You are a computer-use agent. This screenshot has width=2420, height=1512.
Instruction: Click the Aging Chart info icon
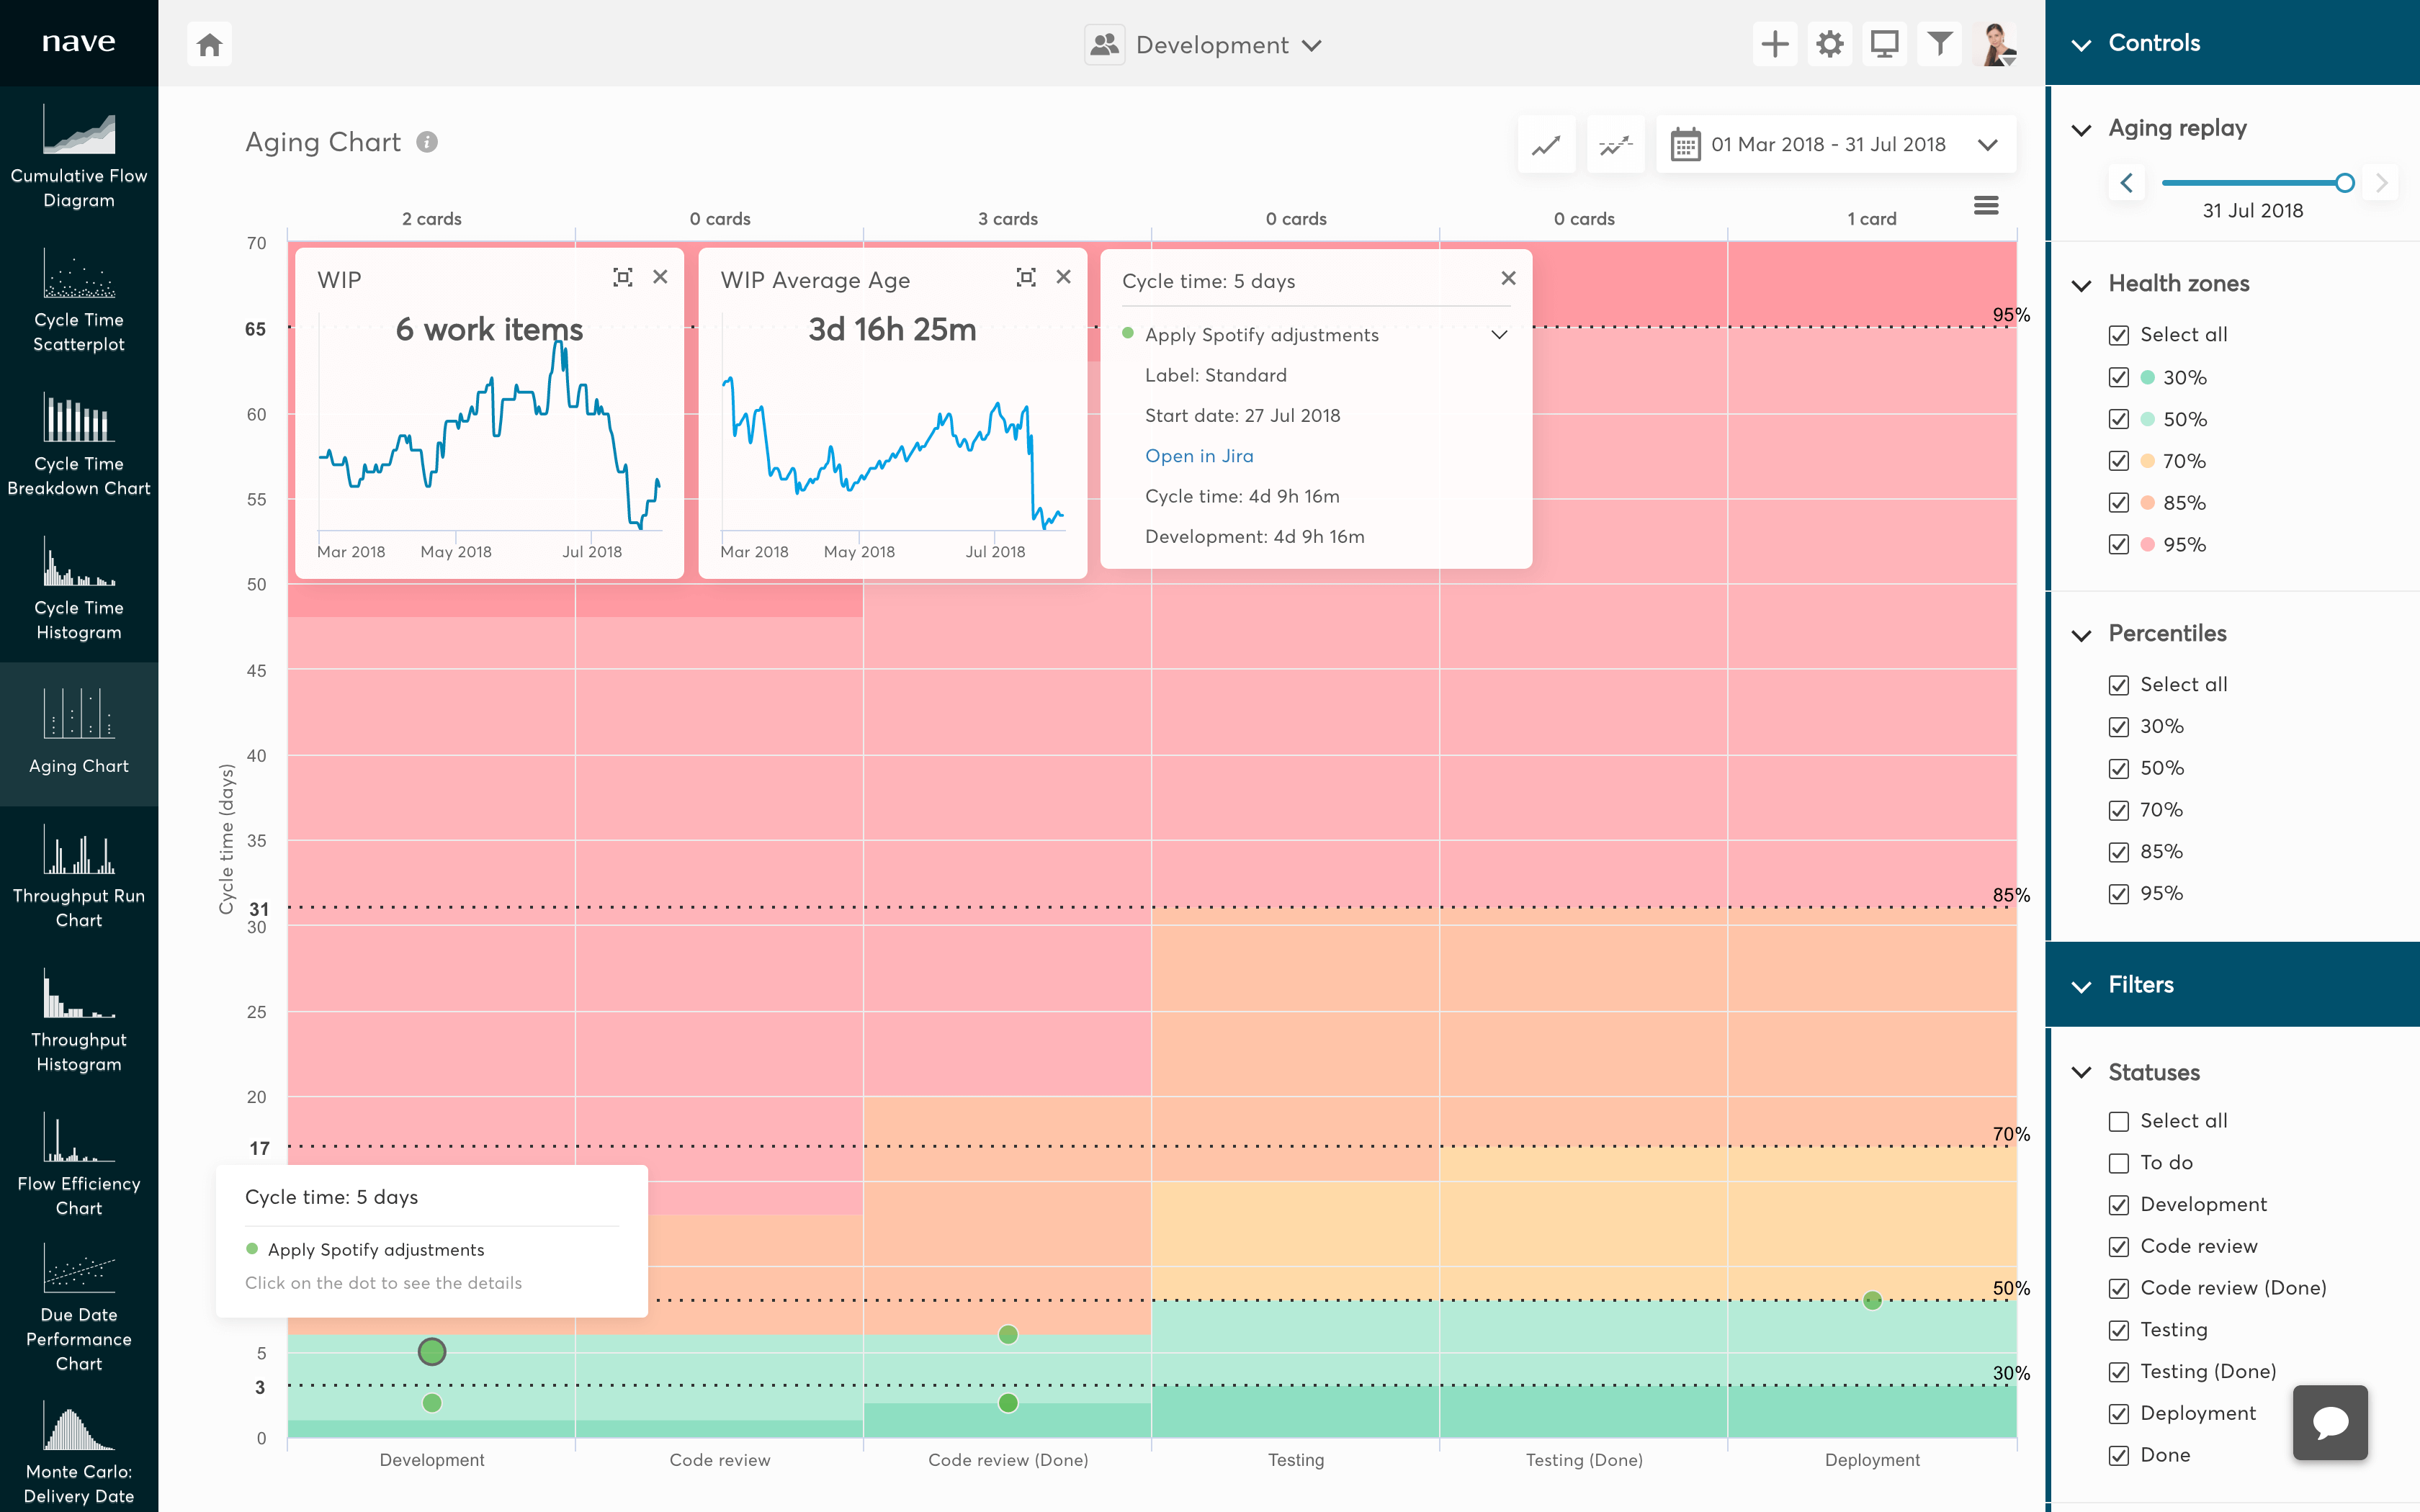[x=427, y=142]
